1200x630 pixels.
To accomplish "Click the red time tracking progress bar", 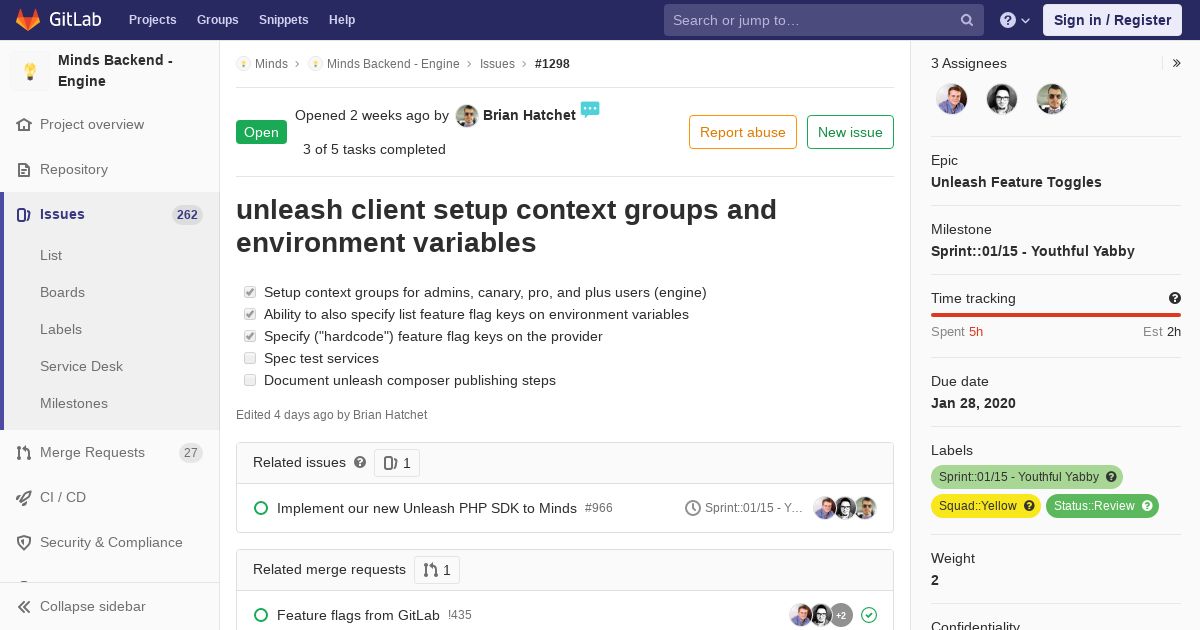I will [1056, 315].
